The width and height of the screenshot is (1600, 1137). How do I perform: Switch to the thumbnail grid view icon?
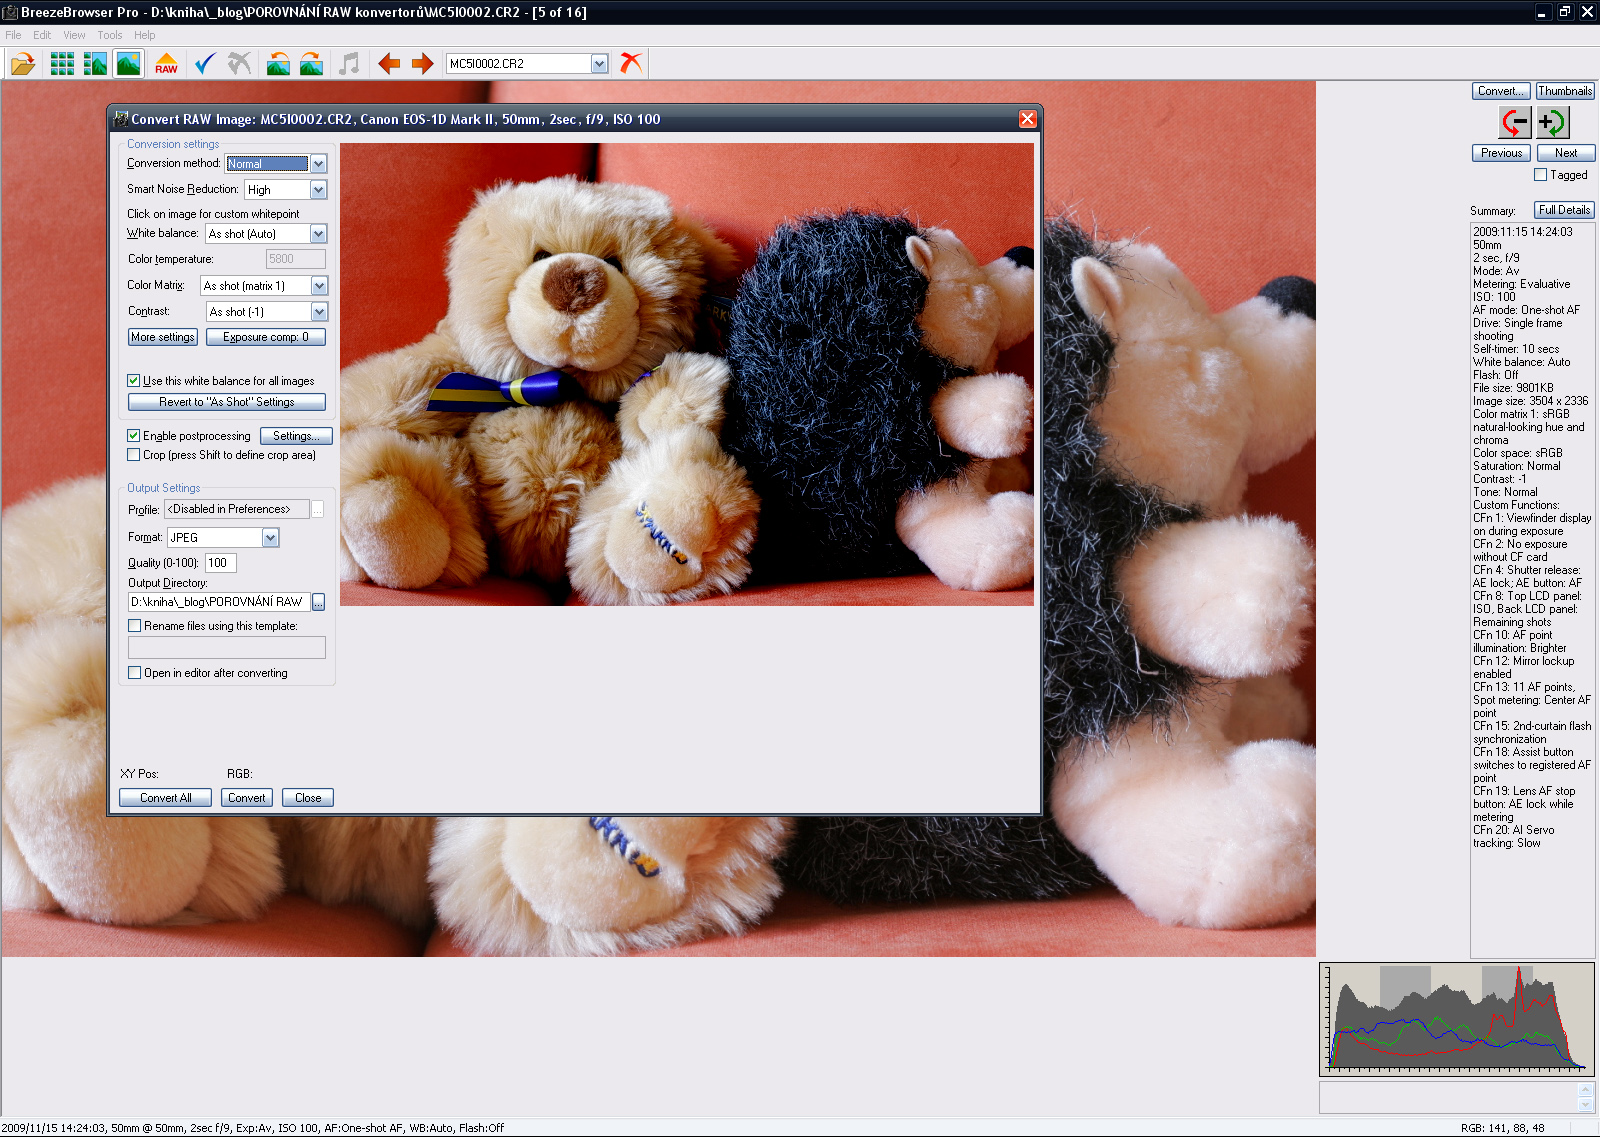[x=62, y=64]
